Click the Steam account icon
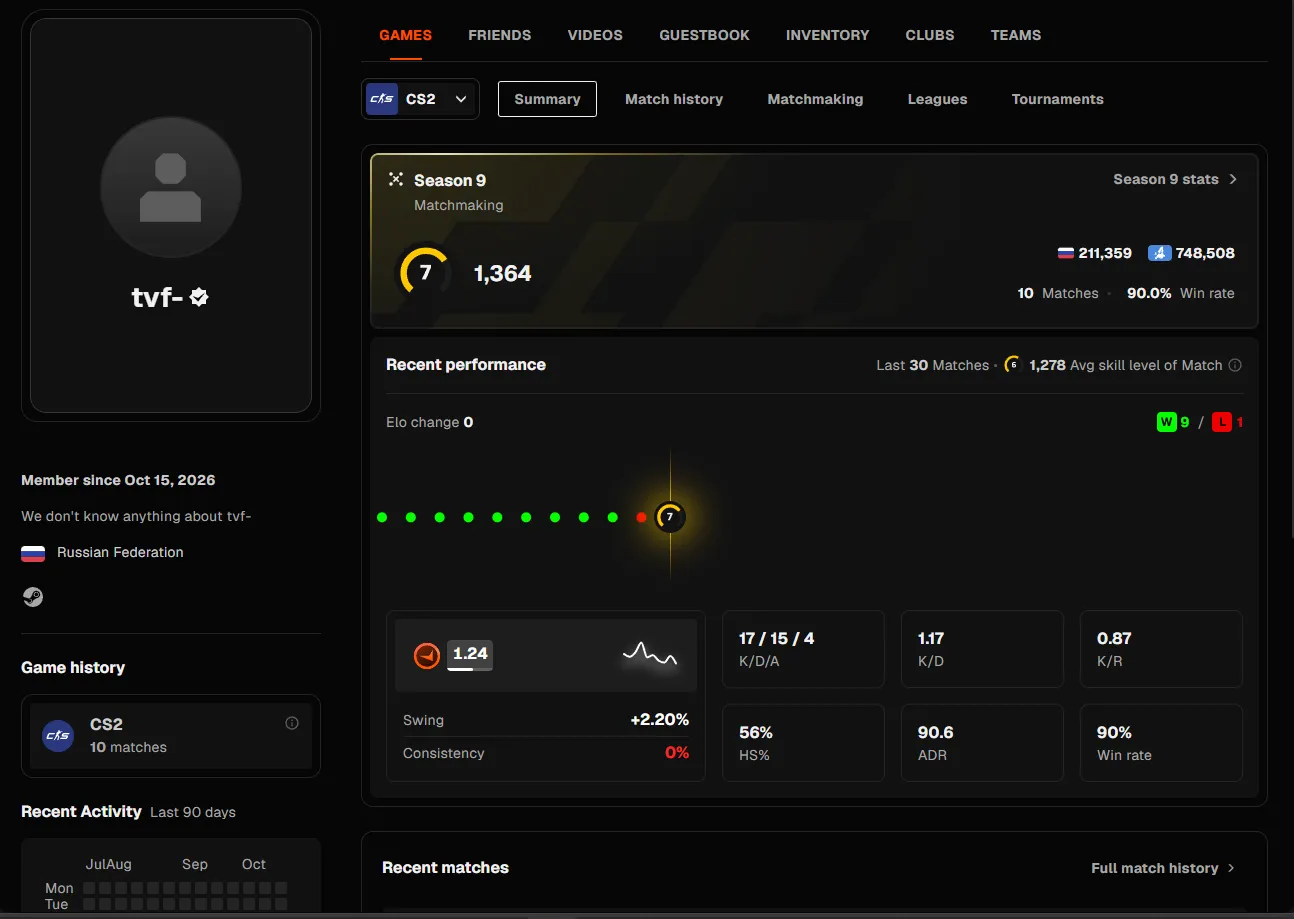1294x919 pixels. (33, 597)
